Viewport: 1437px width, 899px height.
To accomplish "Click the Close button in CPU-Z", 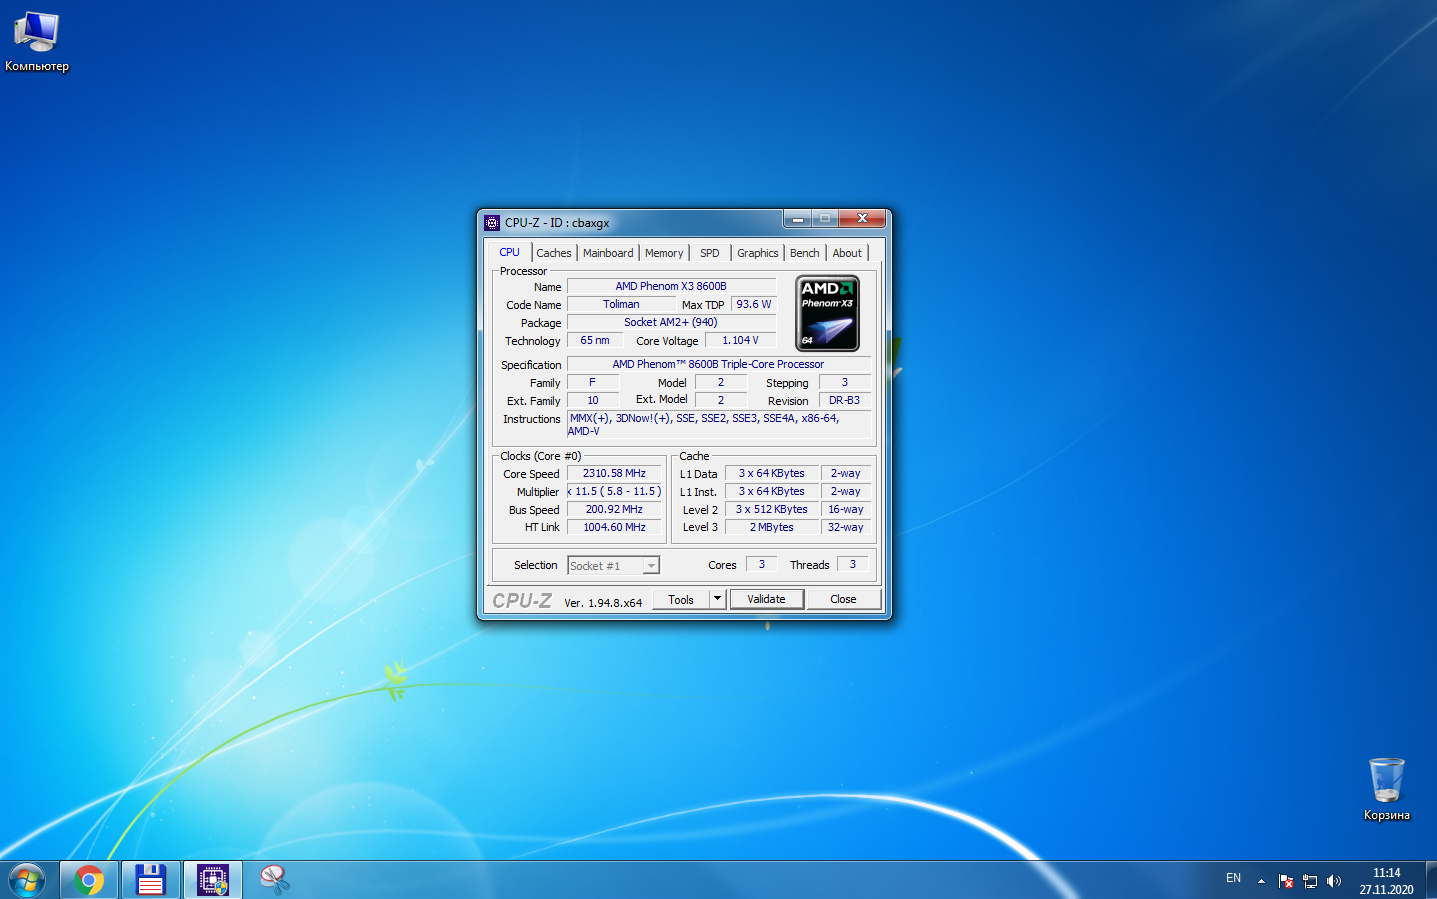I will click(x=843, y=599).
